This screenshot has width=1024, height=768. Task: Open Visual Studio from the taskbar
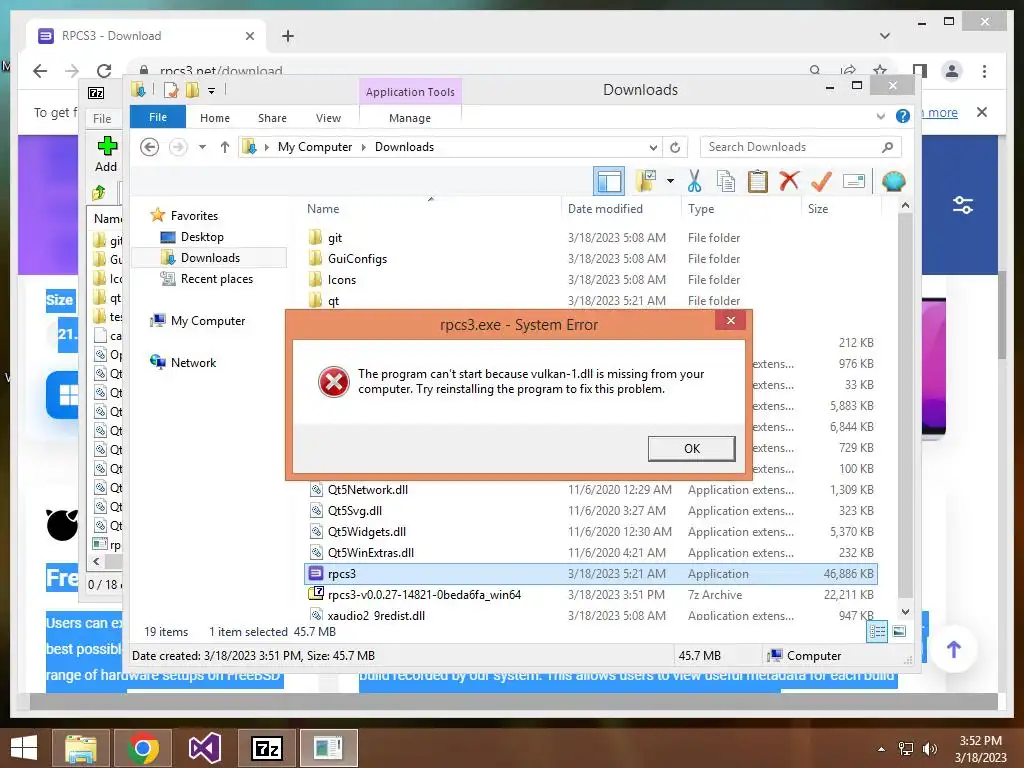pyautogui.click(x=205, y=748)
